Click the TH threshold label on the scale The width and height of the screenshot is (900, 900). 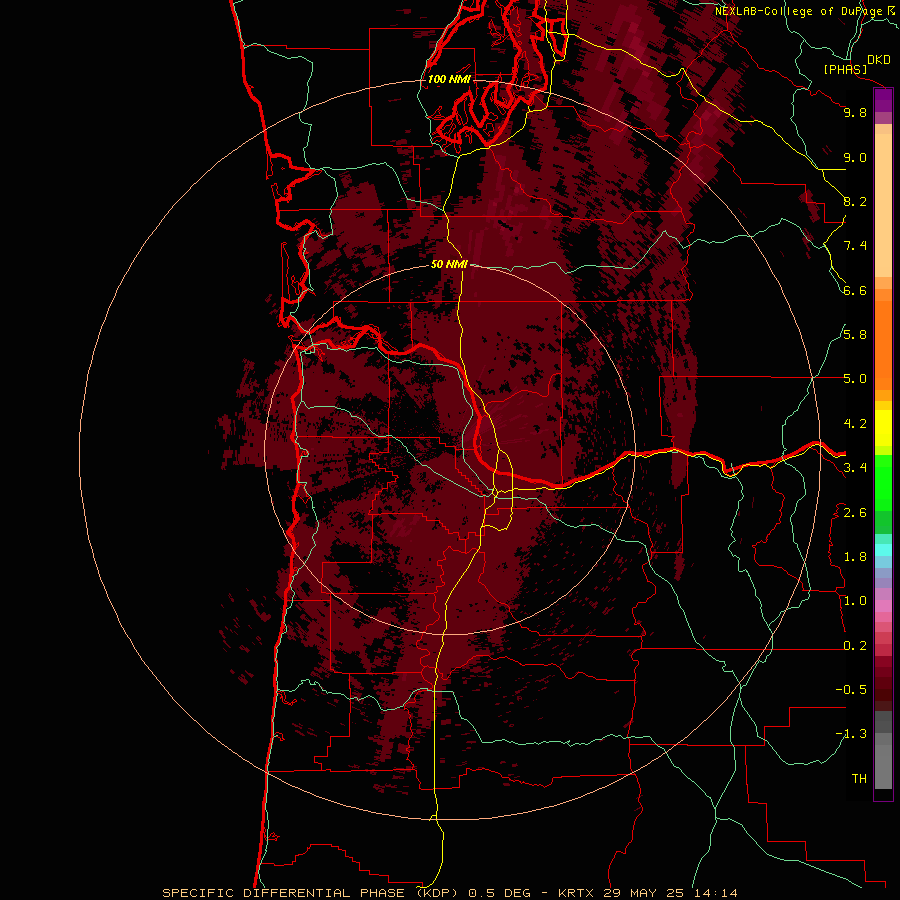coord(859,779)
